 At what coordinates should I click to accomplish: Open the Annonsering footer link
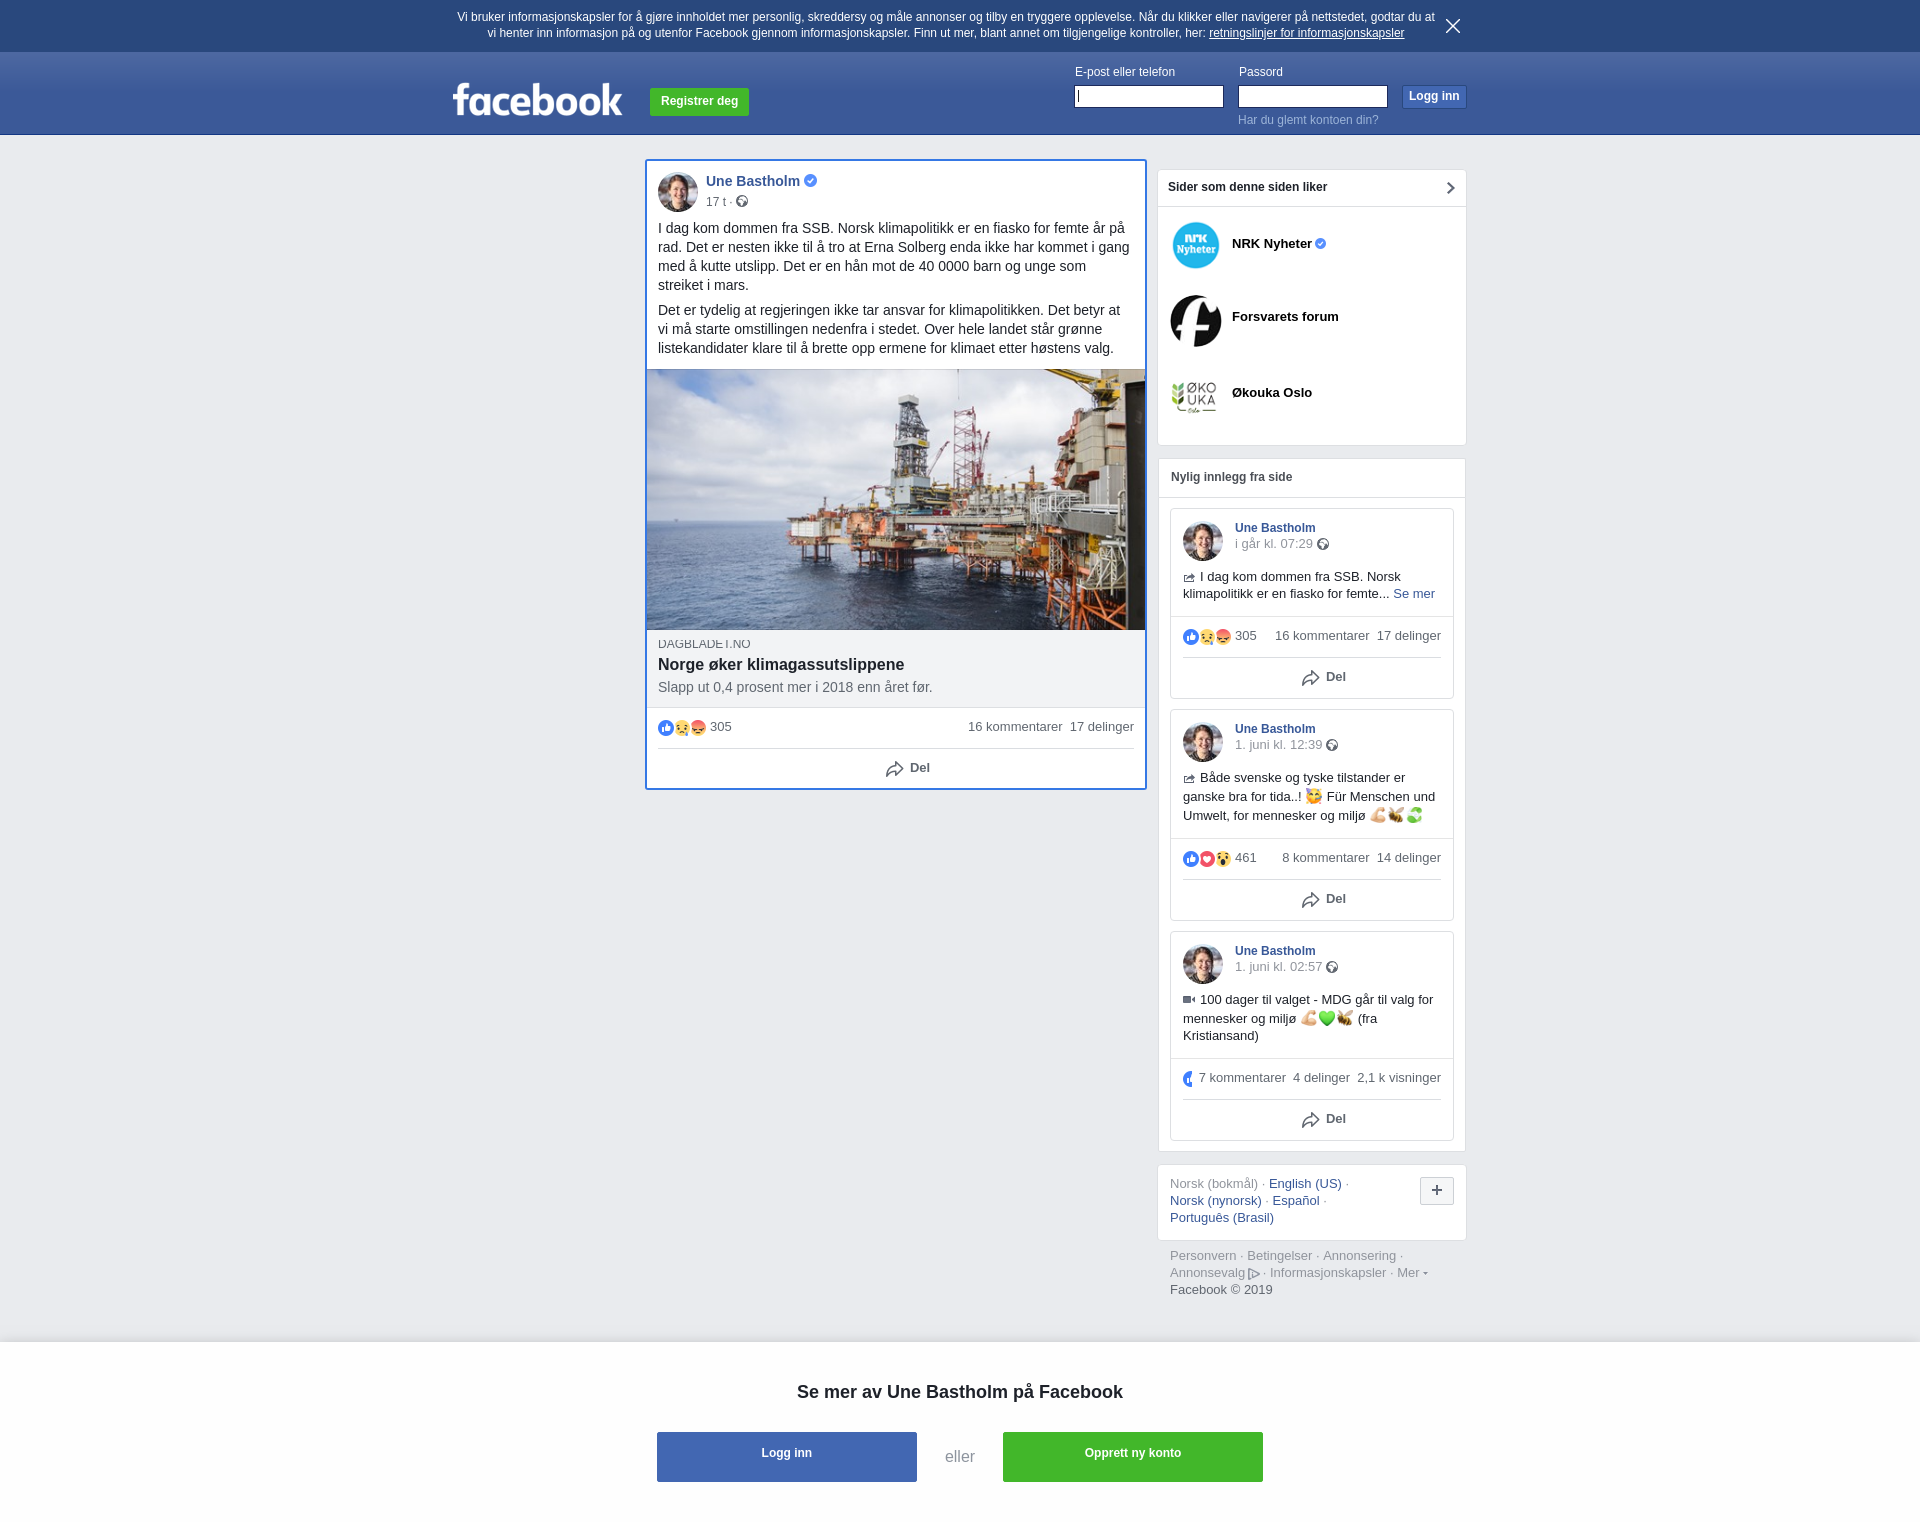click(1359, 1256)
